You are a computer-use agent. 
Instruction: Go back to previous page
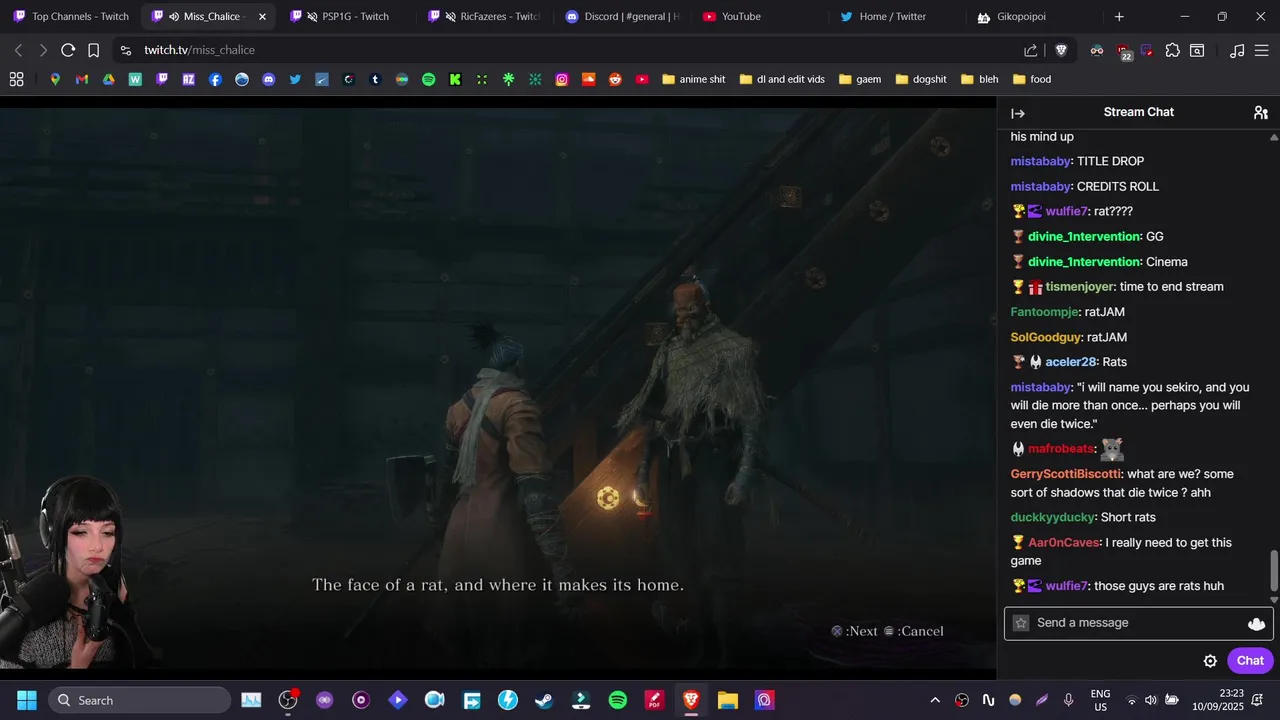[18, 50]
